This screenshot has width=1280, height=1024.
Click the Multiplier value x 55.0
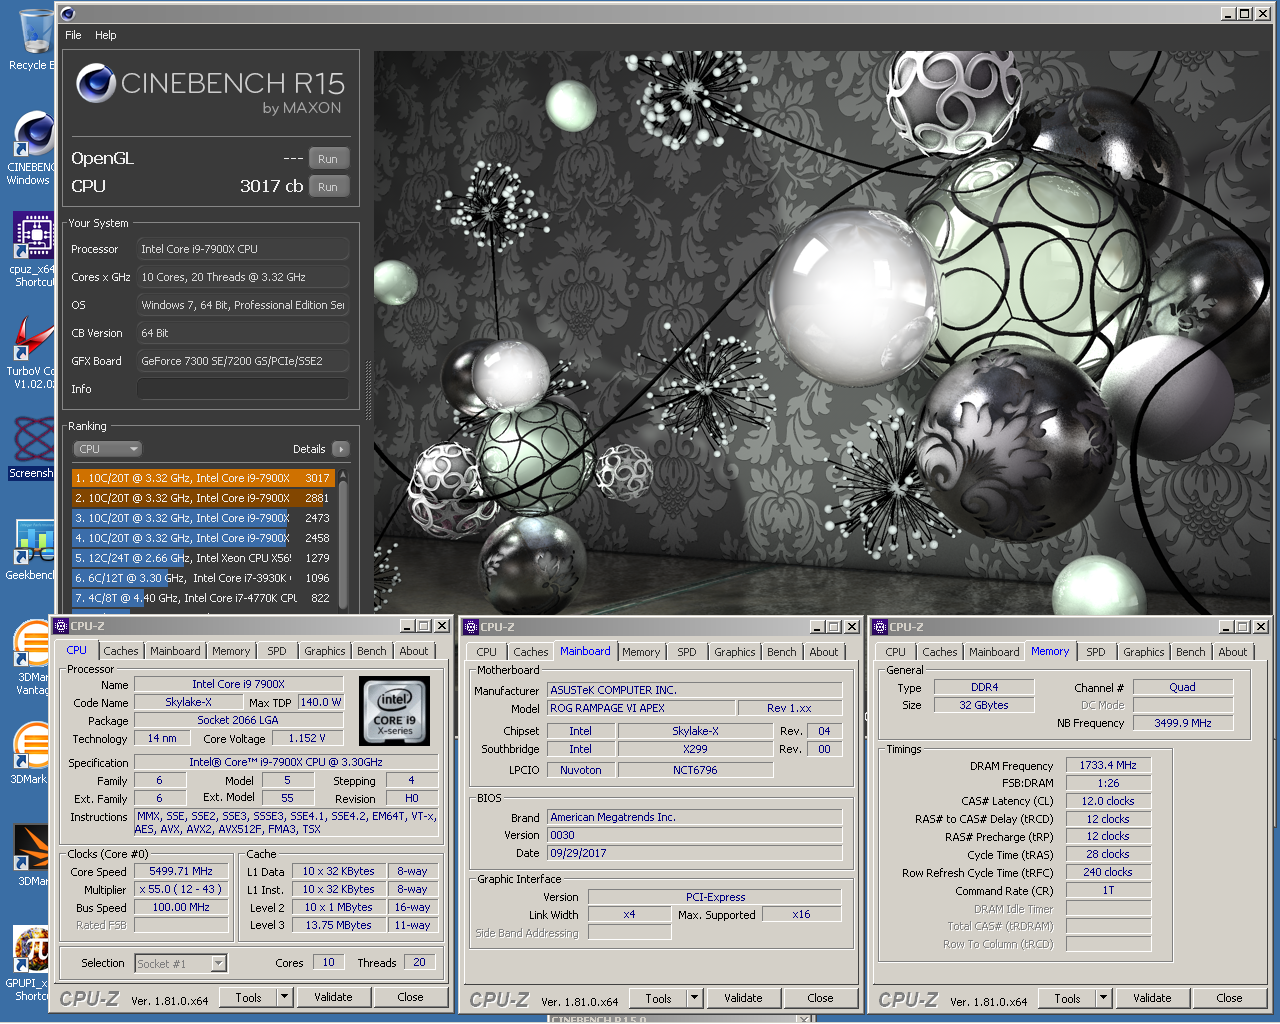181,889
